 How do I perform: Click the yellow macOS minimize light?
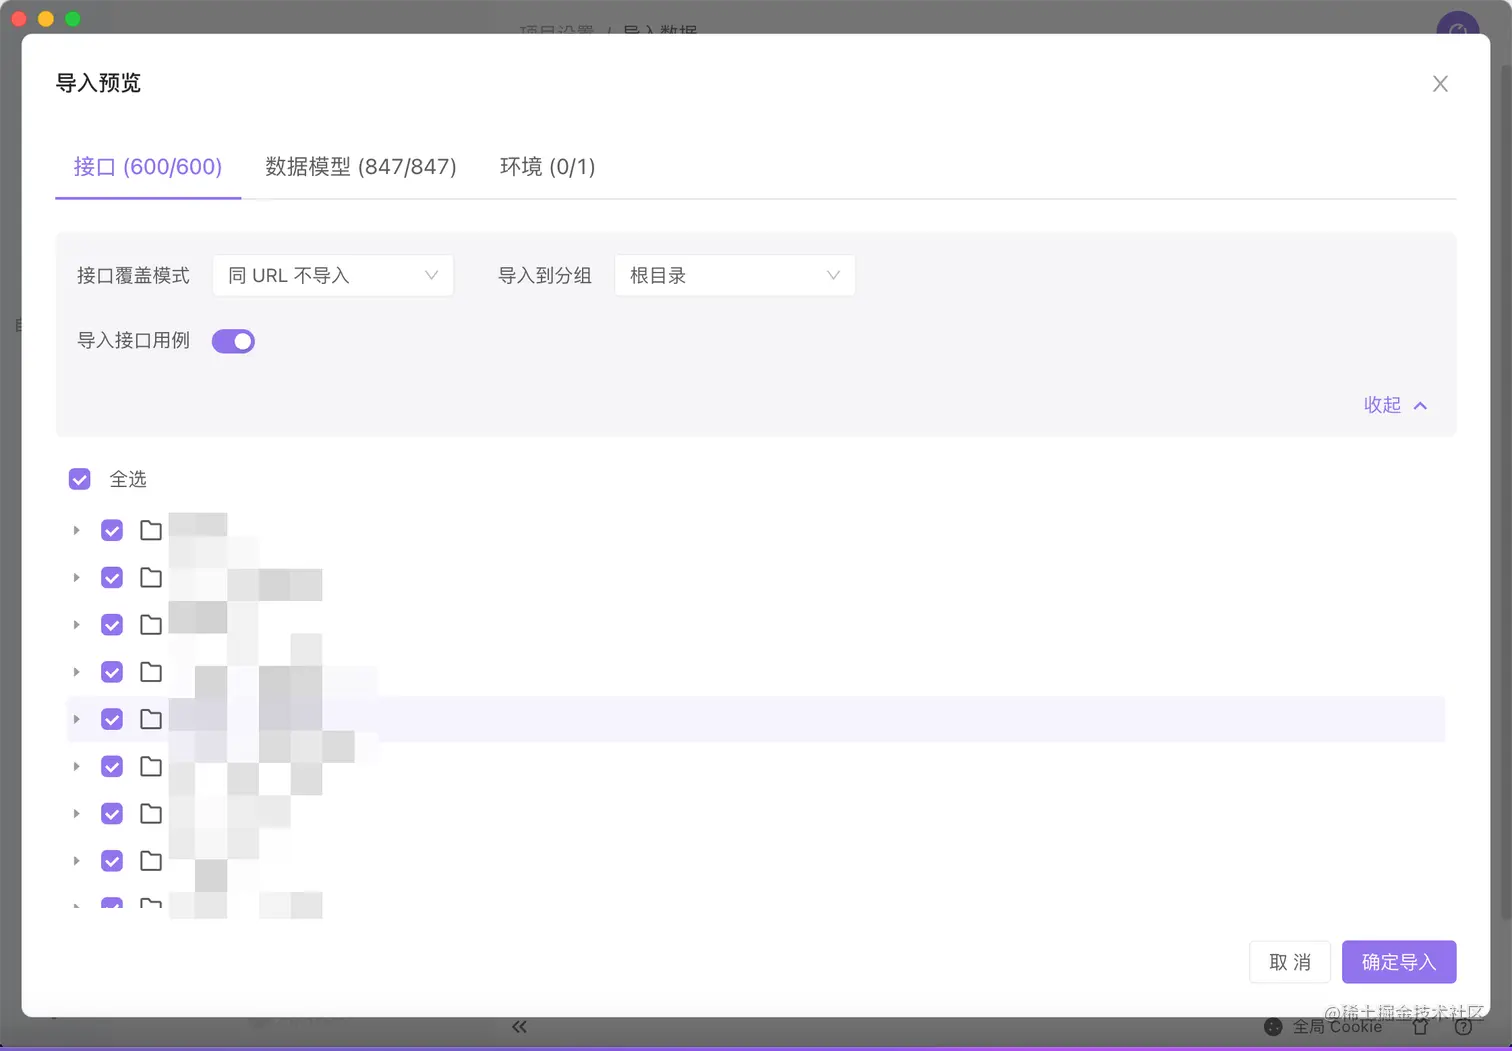(x=45, y=19)
